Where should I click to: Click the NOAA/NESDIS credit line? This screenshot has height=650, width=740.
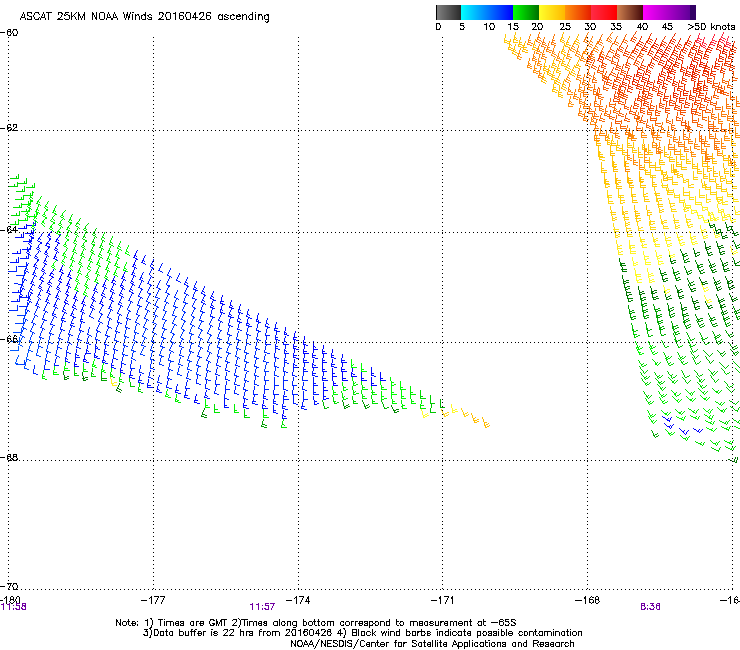pos(432,644)
